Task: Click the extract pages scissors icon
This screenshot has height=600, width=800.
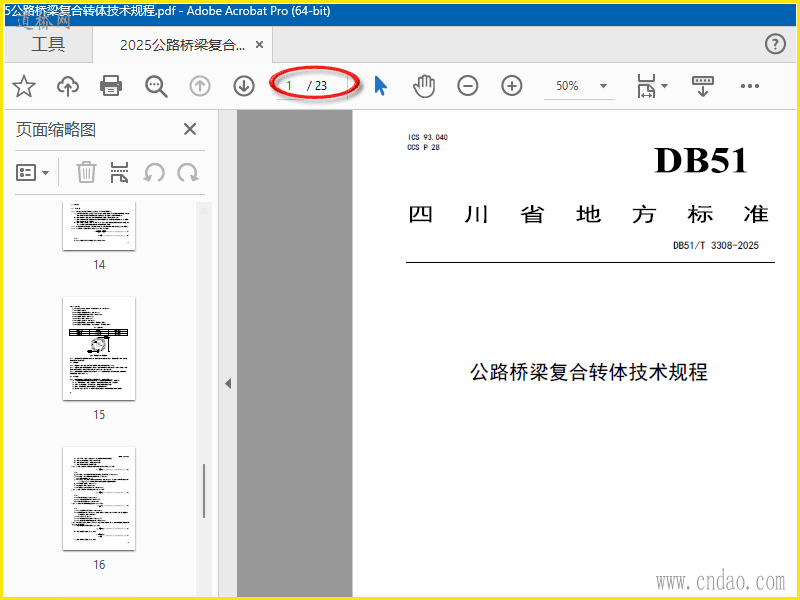Action: [x=119, y=172]
